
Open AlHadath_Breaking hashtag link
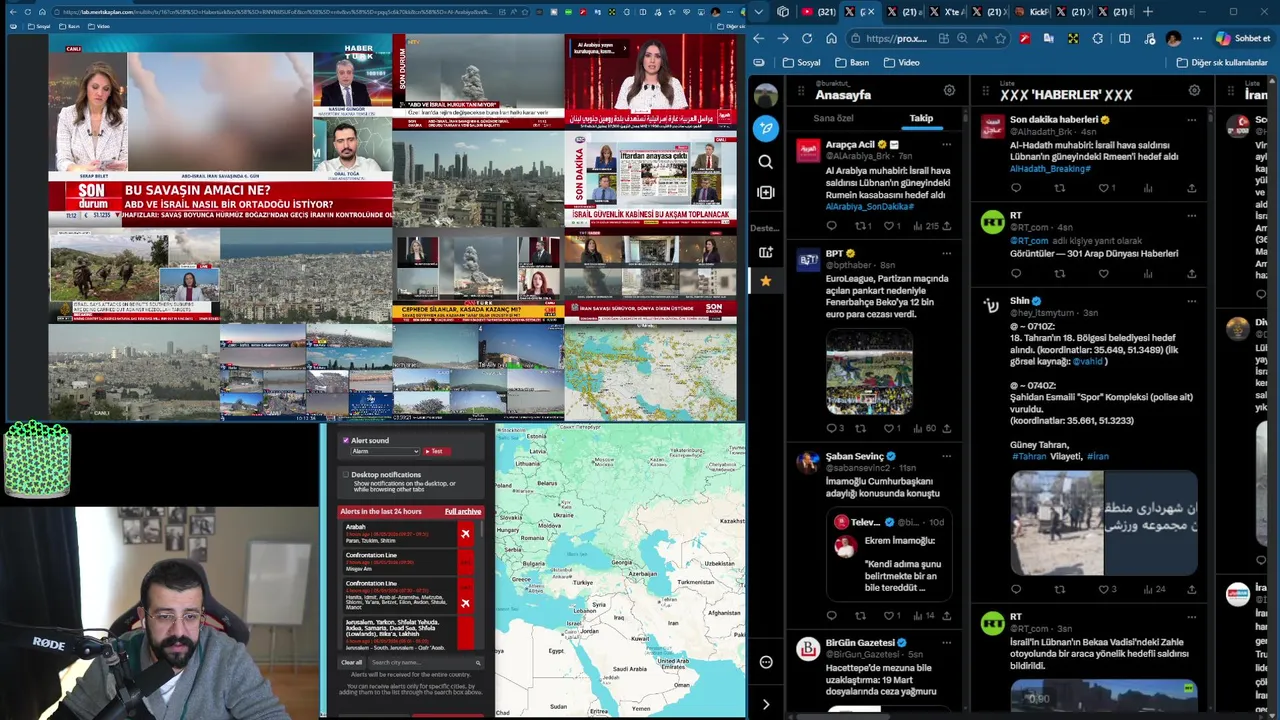(x=1049, y=169)
